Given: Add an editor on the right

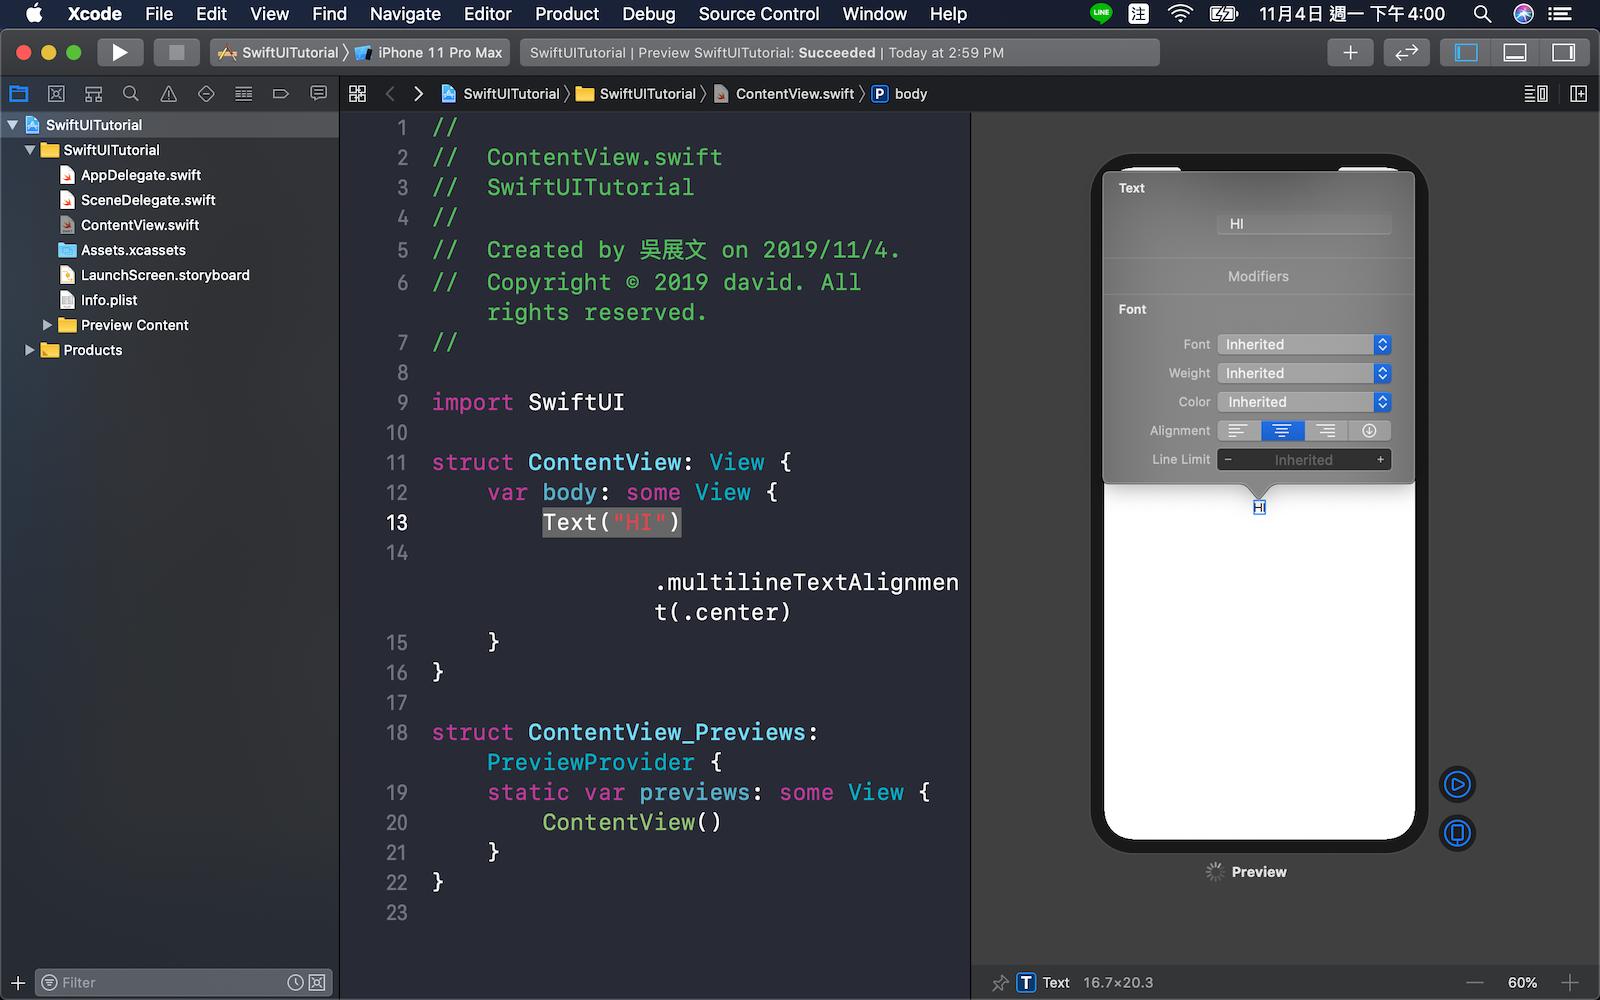Looking at the screenshot, I should click(1579, 94).
